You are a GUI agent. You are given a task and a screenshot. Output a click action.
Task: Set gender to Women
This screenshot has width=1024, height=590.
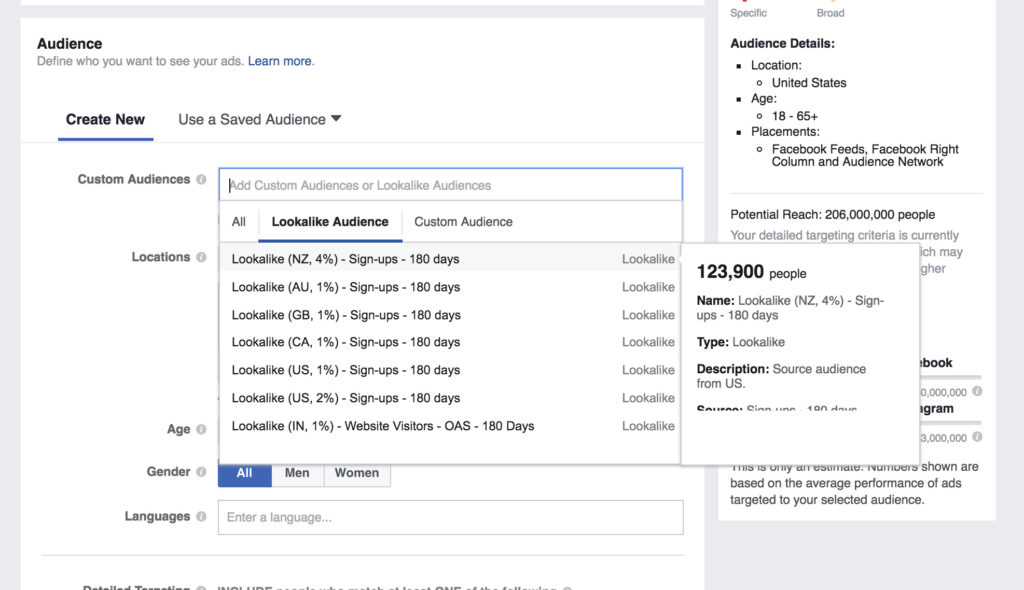(x=357, y=474)
